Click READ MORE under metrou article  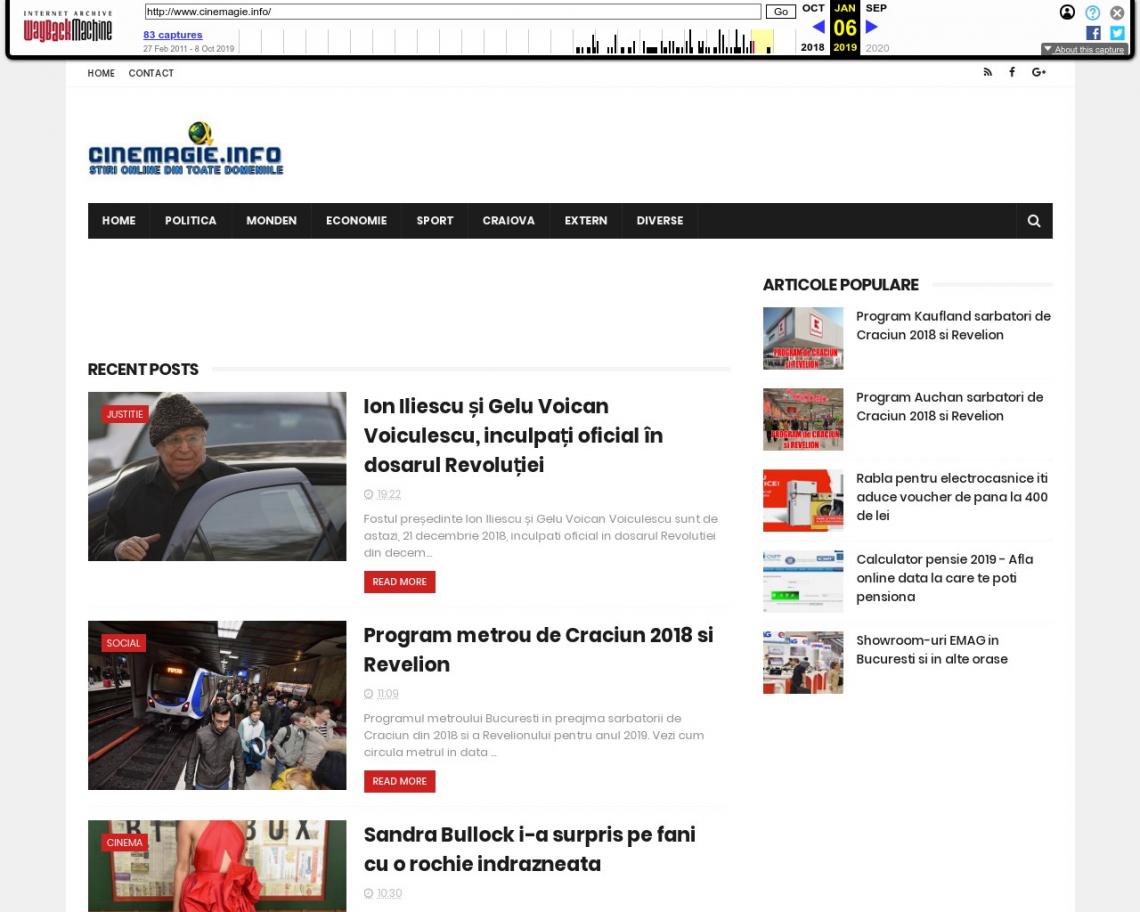click(x=400, y=781)
